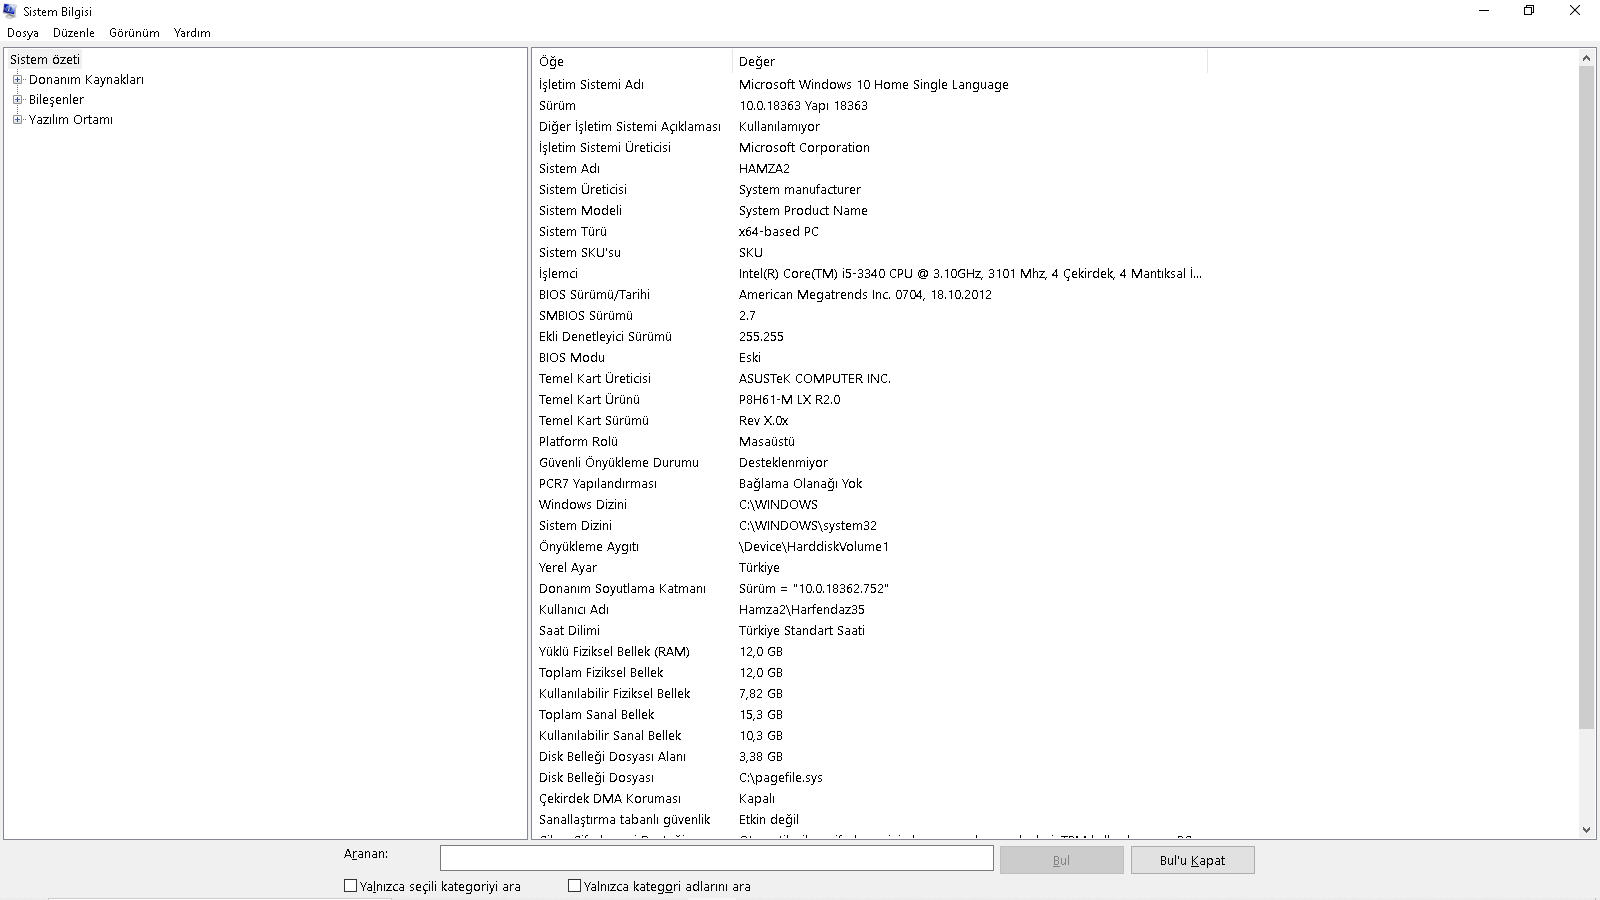Viewport: 1600px width, 900px height.
Task: Expand the Donanım Kaynakları node
Action: click(x=17, y=80)
